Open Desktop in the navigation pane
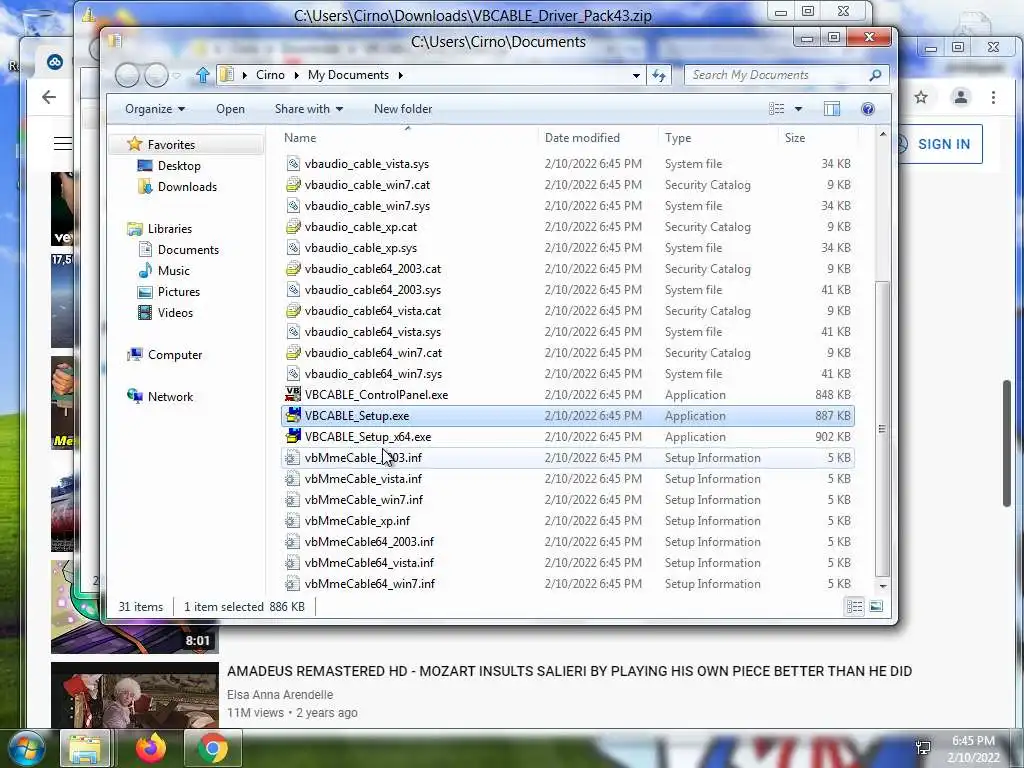The width and height of the screenshot is (1024, 768). tap(179, 166)
